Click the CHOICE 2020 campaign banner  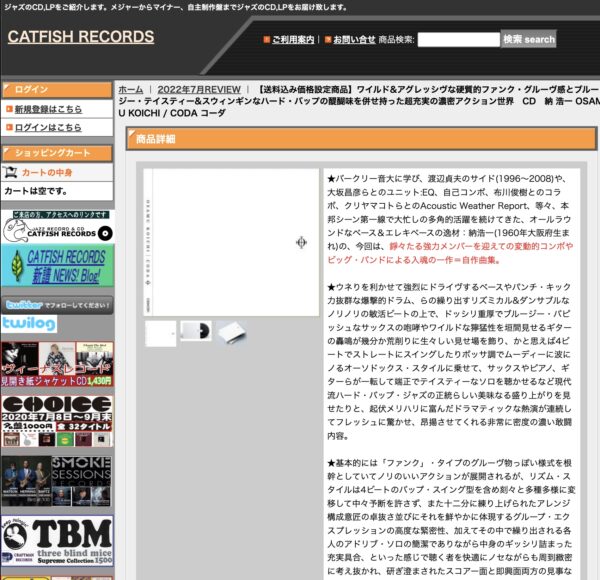[57, 421]
